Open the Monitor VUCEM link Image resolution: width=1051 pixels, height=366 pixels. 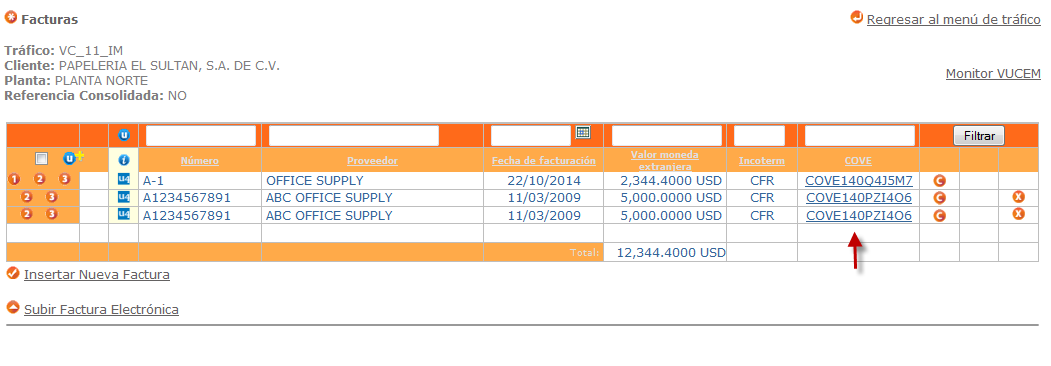(x=993, y=74)
